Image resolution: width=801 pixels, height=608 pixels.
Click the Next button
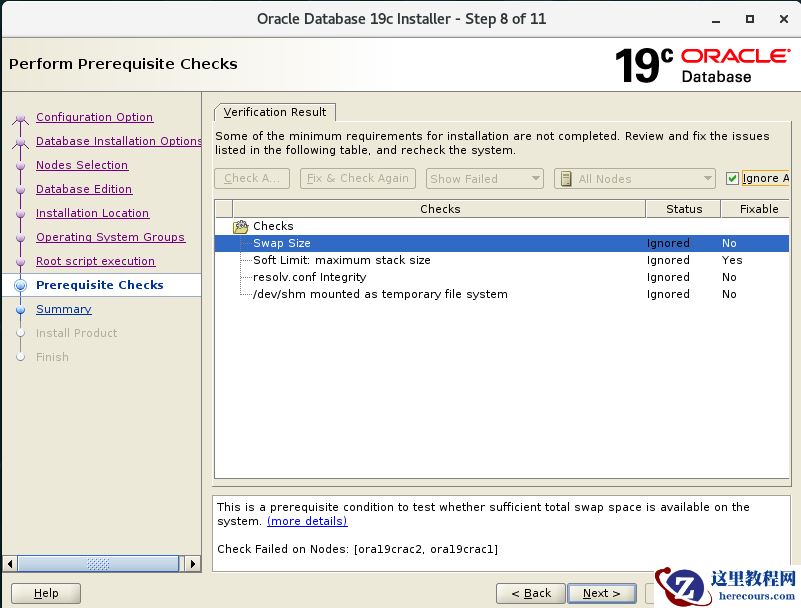point(602,593)
